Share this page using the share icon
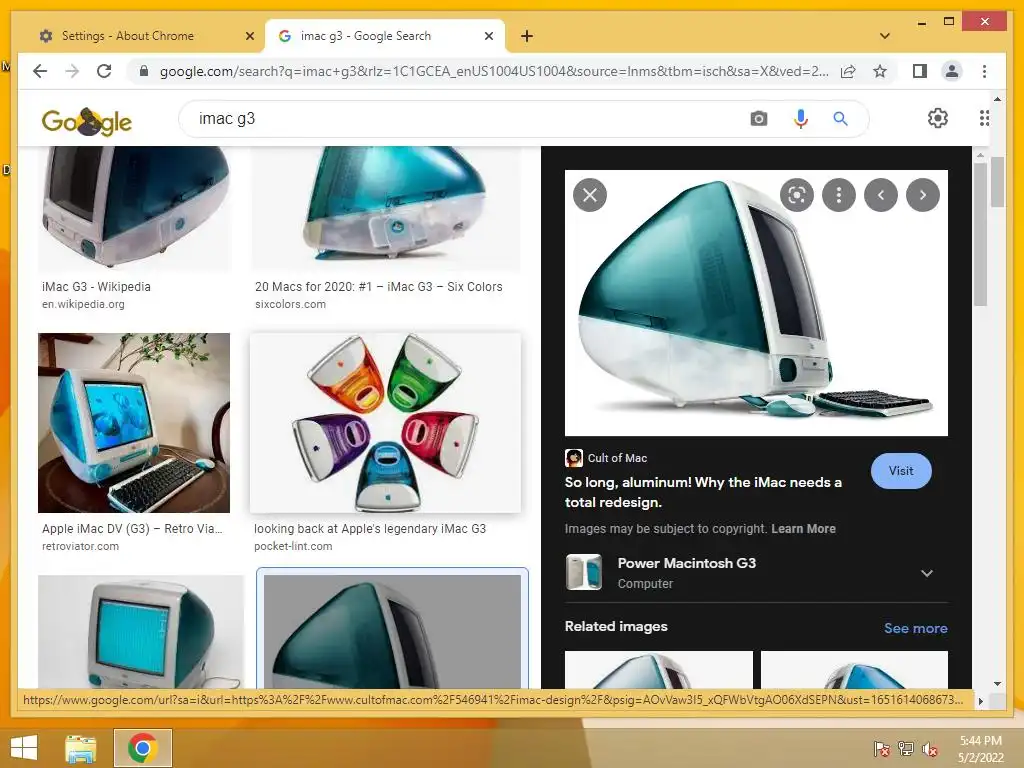The height and width of the screenshot is (768, 1024). 848,71
